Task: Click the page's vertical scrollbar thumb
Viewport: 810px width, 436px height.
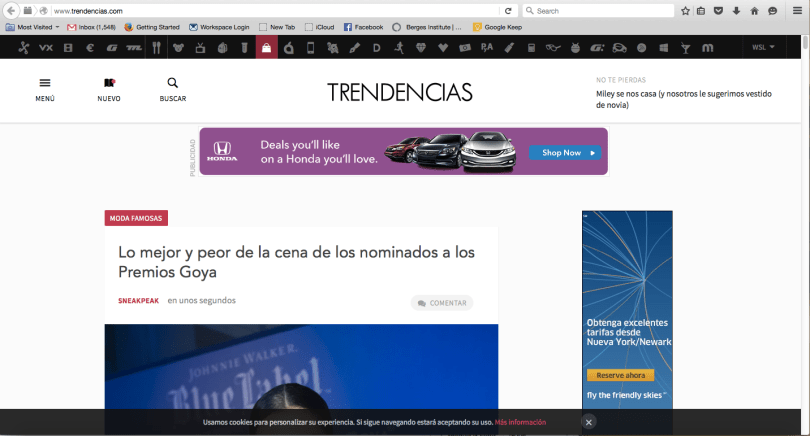Action: click(805, 43)
